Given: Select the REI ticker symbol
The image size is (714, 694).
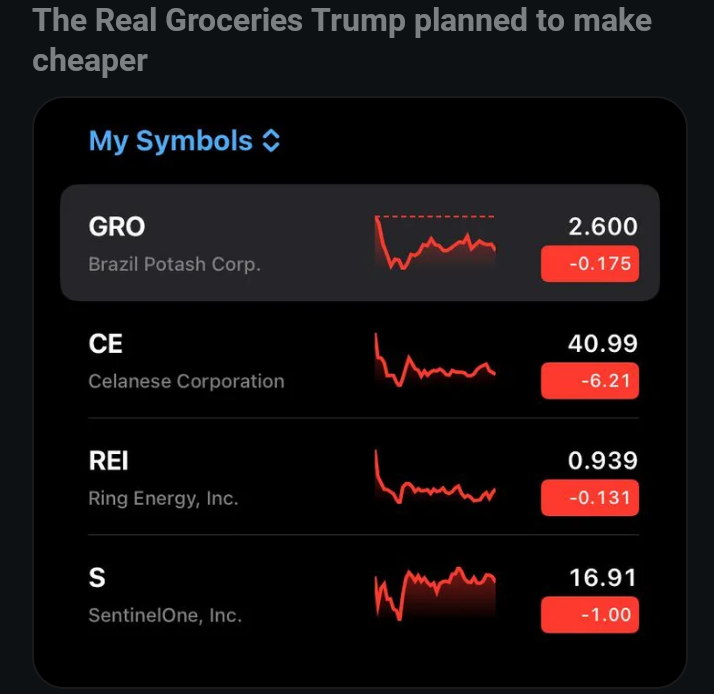Looking at the screenshot, I should pyautogui.click(x=108, y=460).
